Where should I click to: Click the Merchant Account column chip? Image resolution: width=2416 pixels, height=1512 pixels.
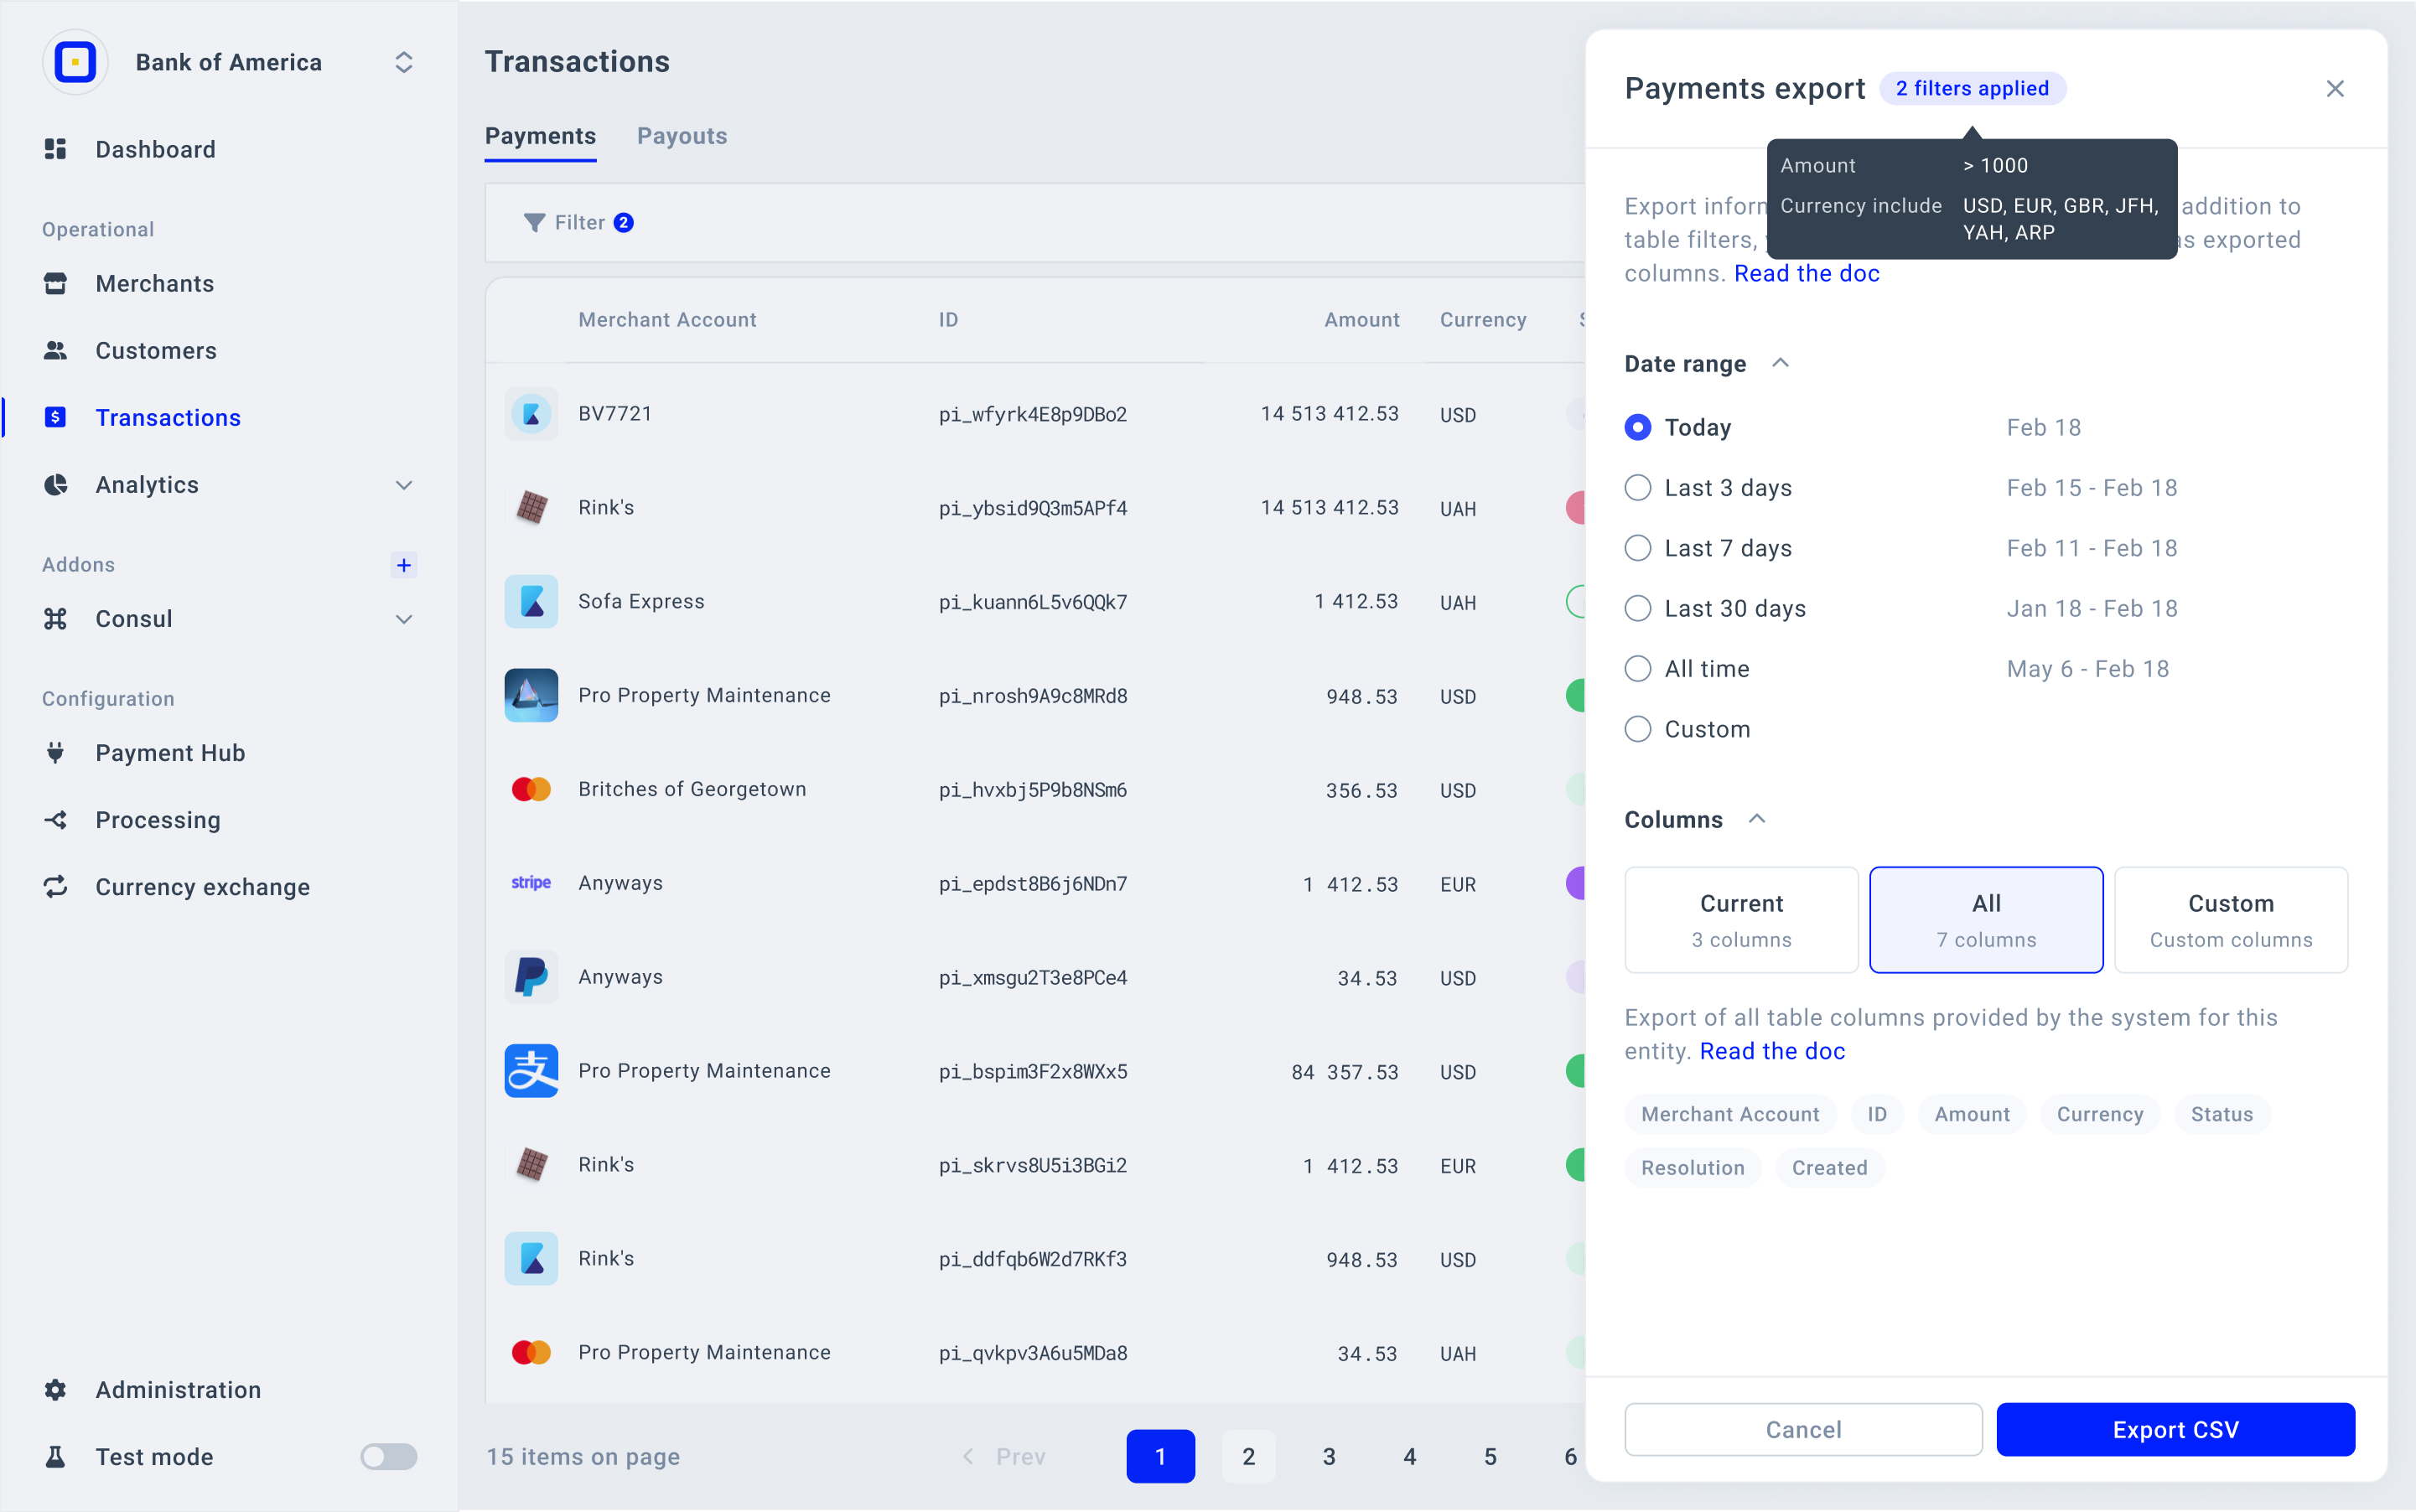tap(1730, 1115)
